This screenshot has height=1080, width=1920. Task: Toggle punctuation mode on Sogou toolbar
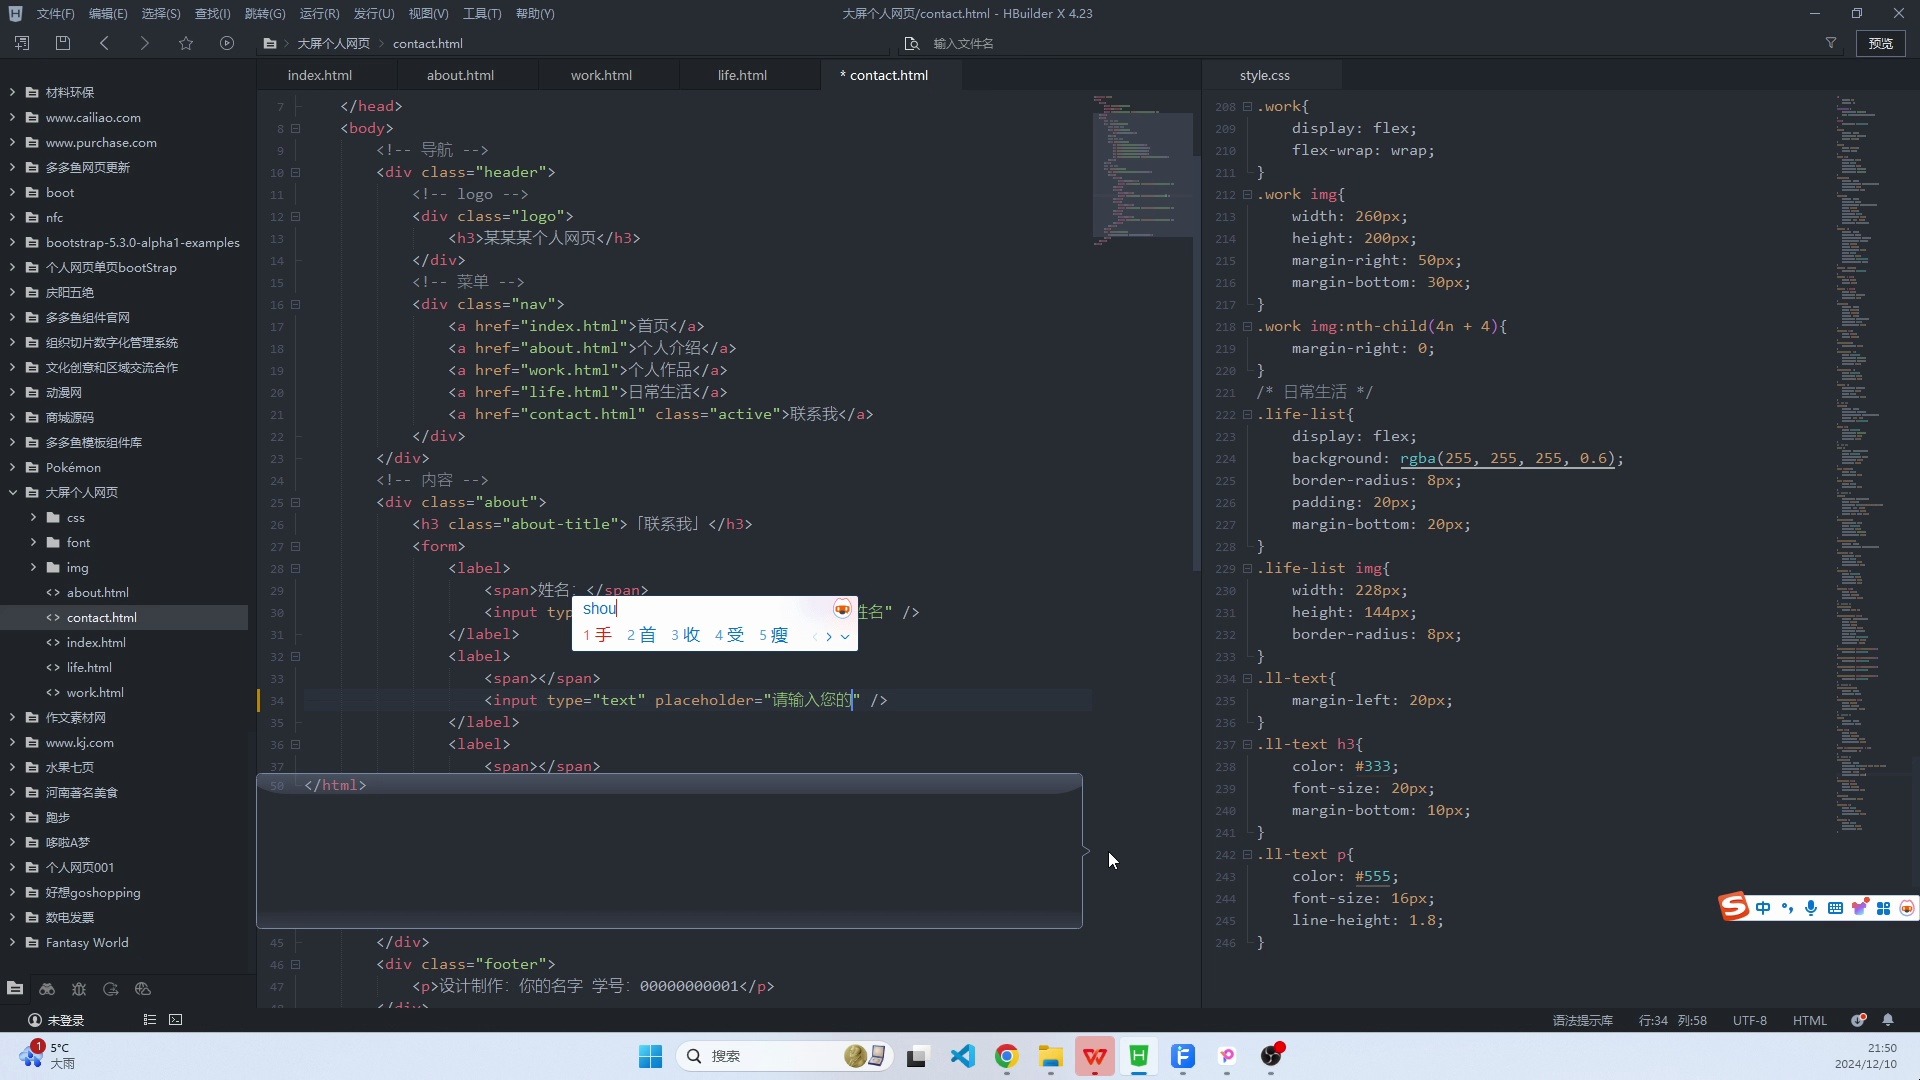(1787, 908)
